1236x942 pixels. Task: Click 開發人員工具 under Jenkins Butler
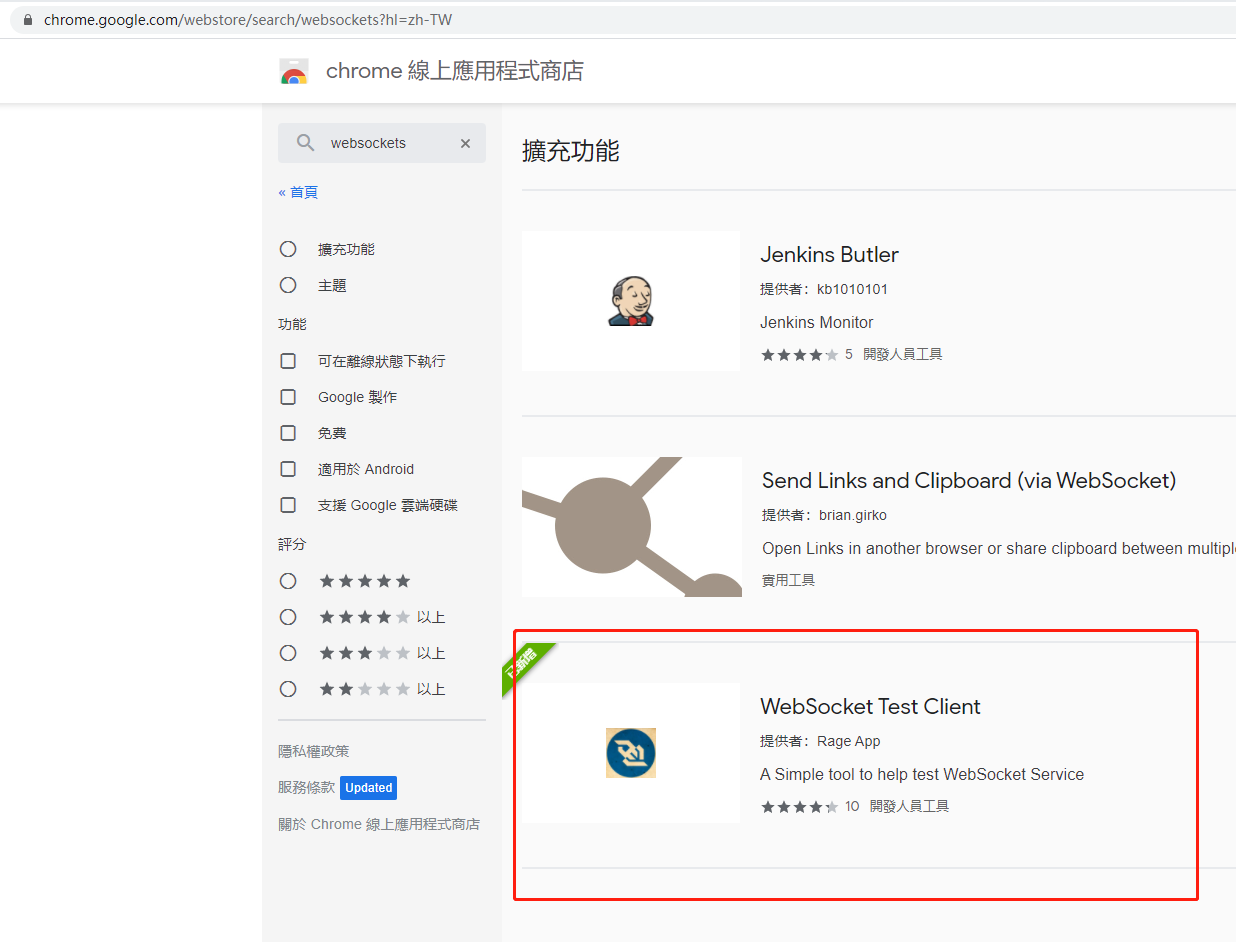coord(903,354)
